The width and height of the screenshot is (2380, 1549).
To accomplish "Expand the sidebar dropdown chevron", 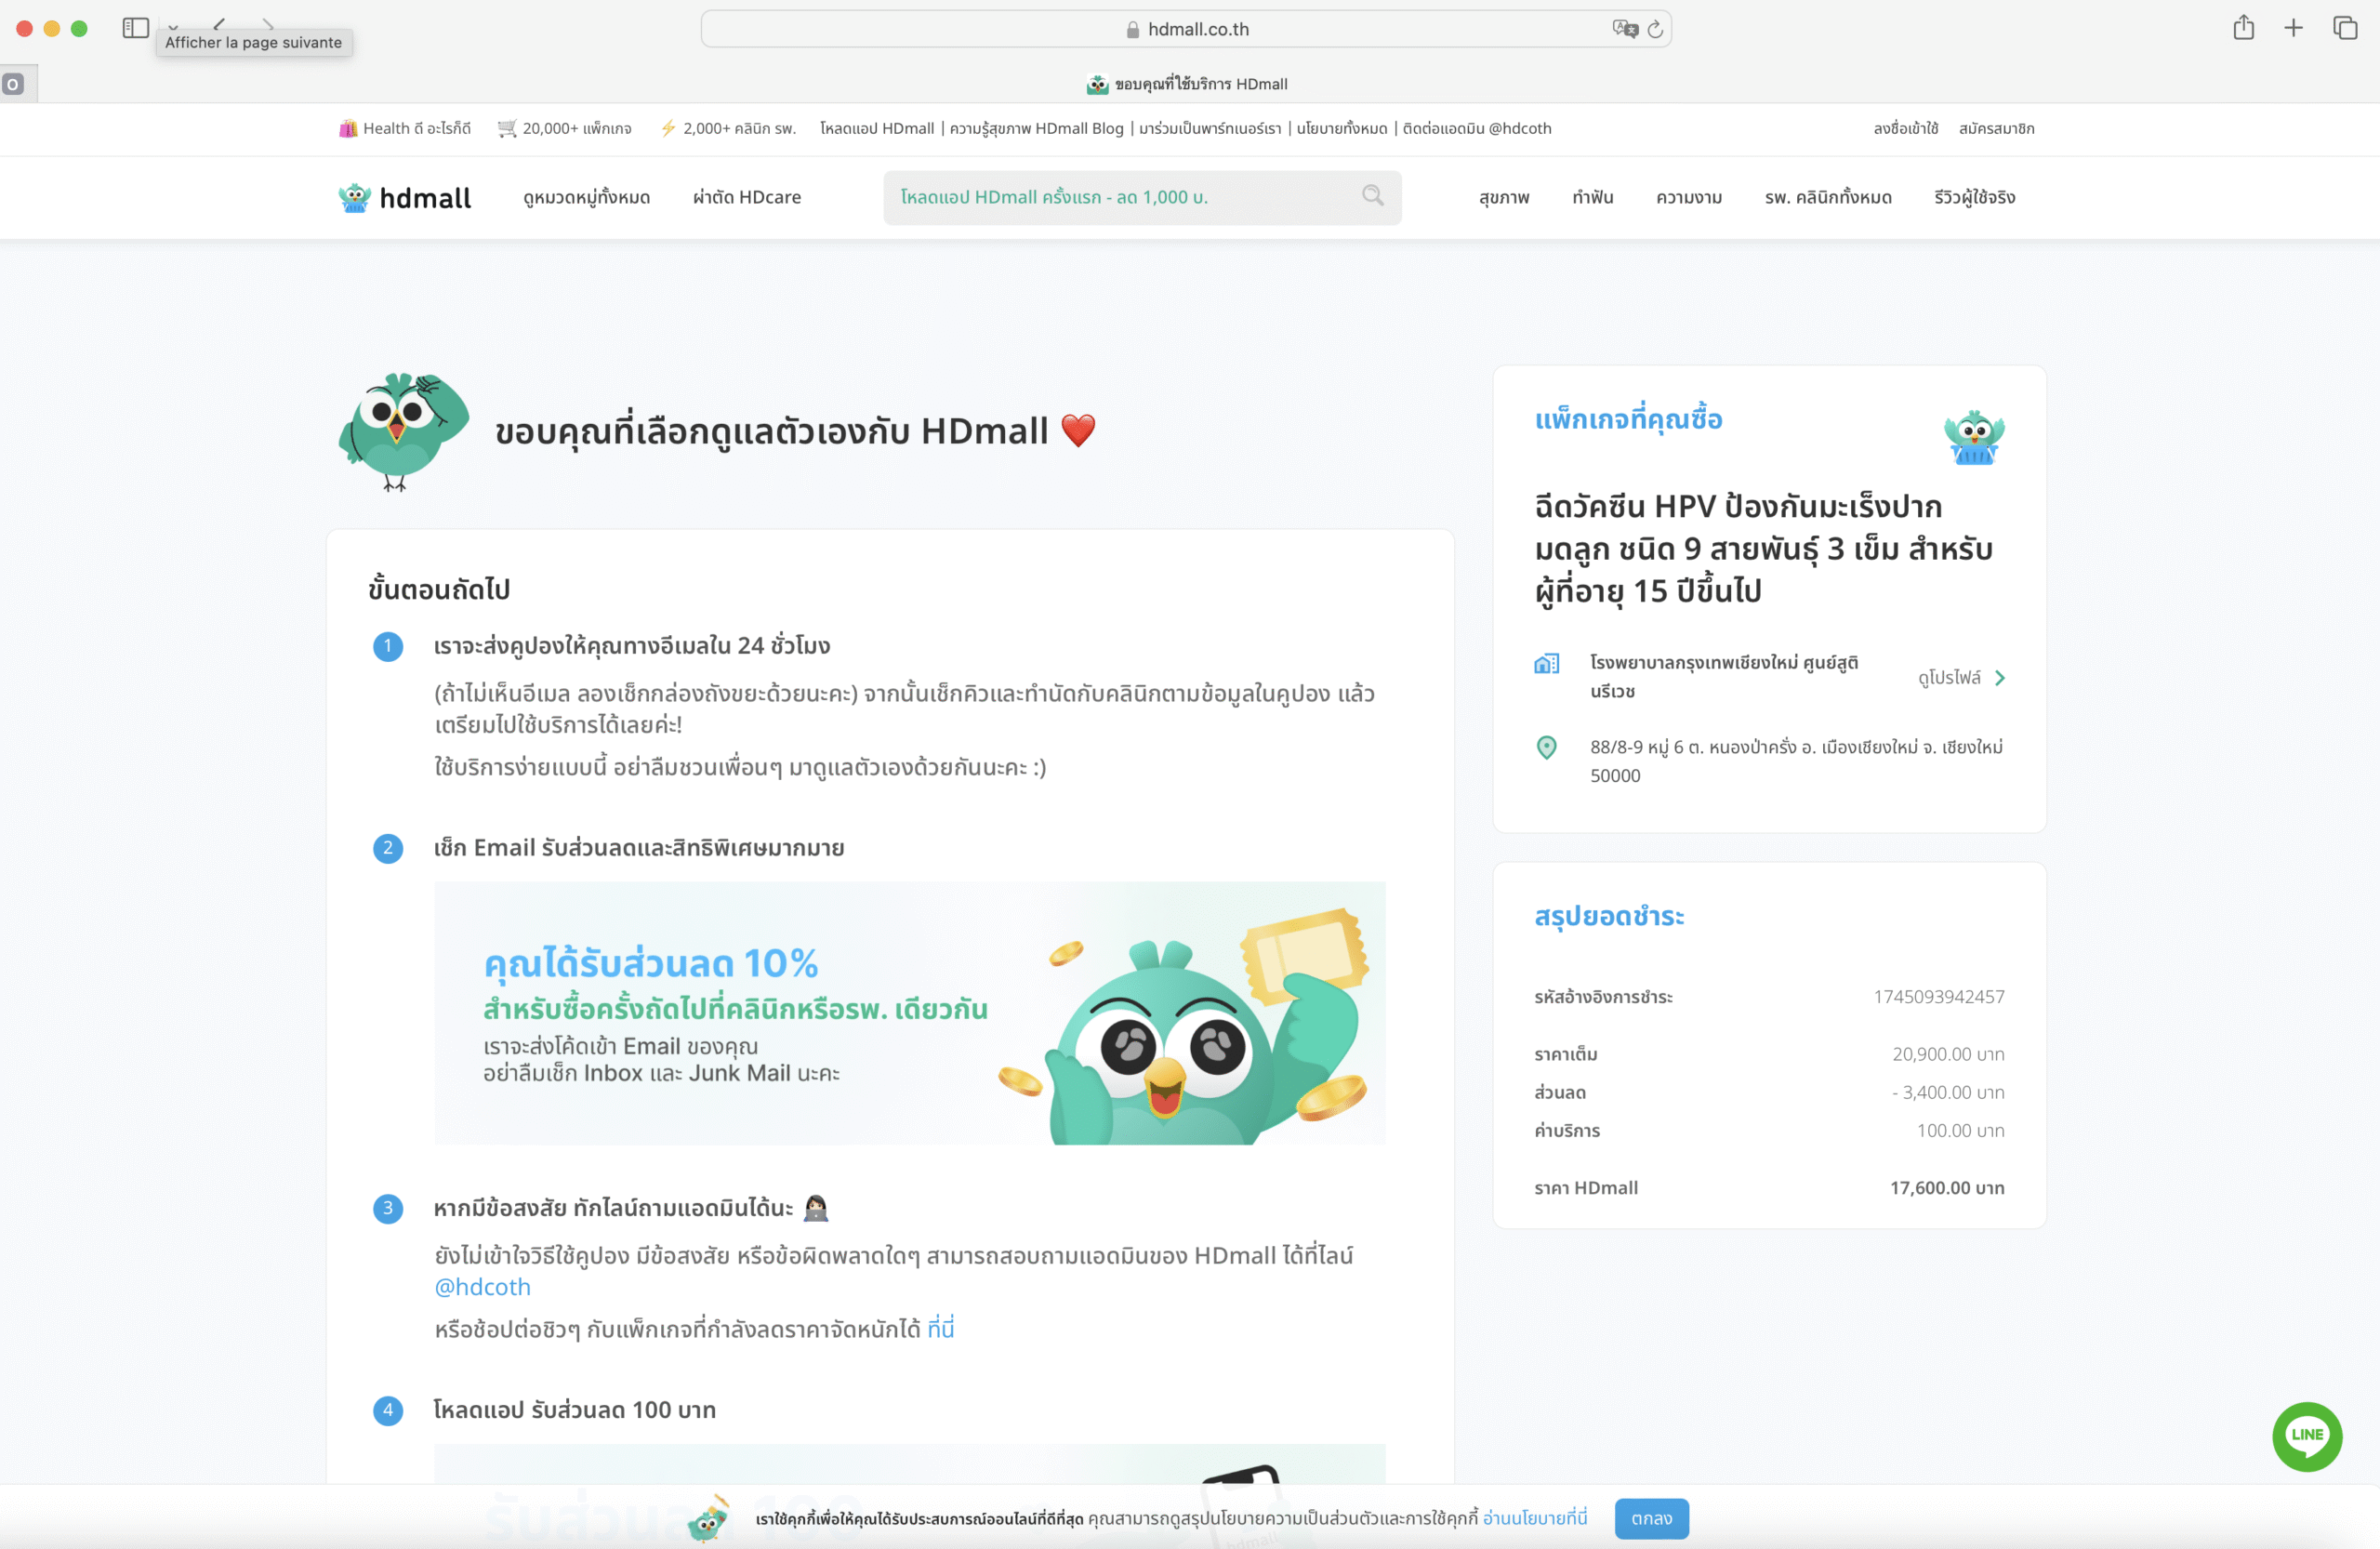I will (x=173, y=26).
